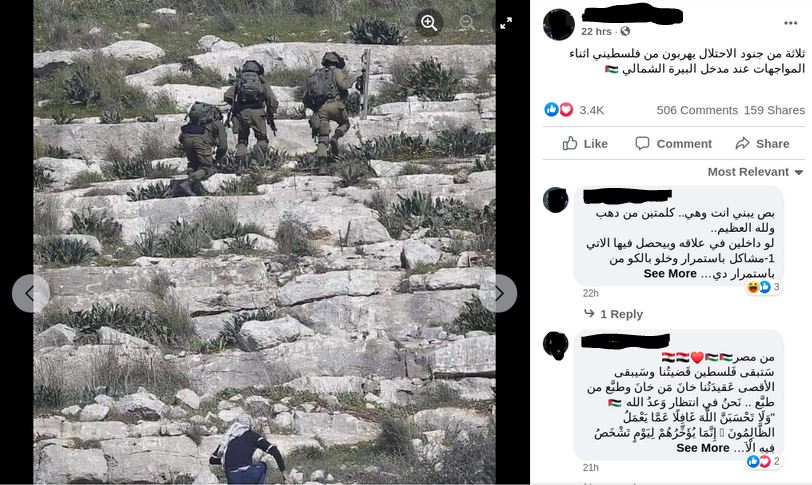This screenshot has width=812, height=485.
Task: Expand the second comment with See More
Action: pyautogui.click(x=703, y=448)
